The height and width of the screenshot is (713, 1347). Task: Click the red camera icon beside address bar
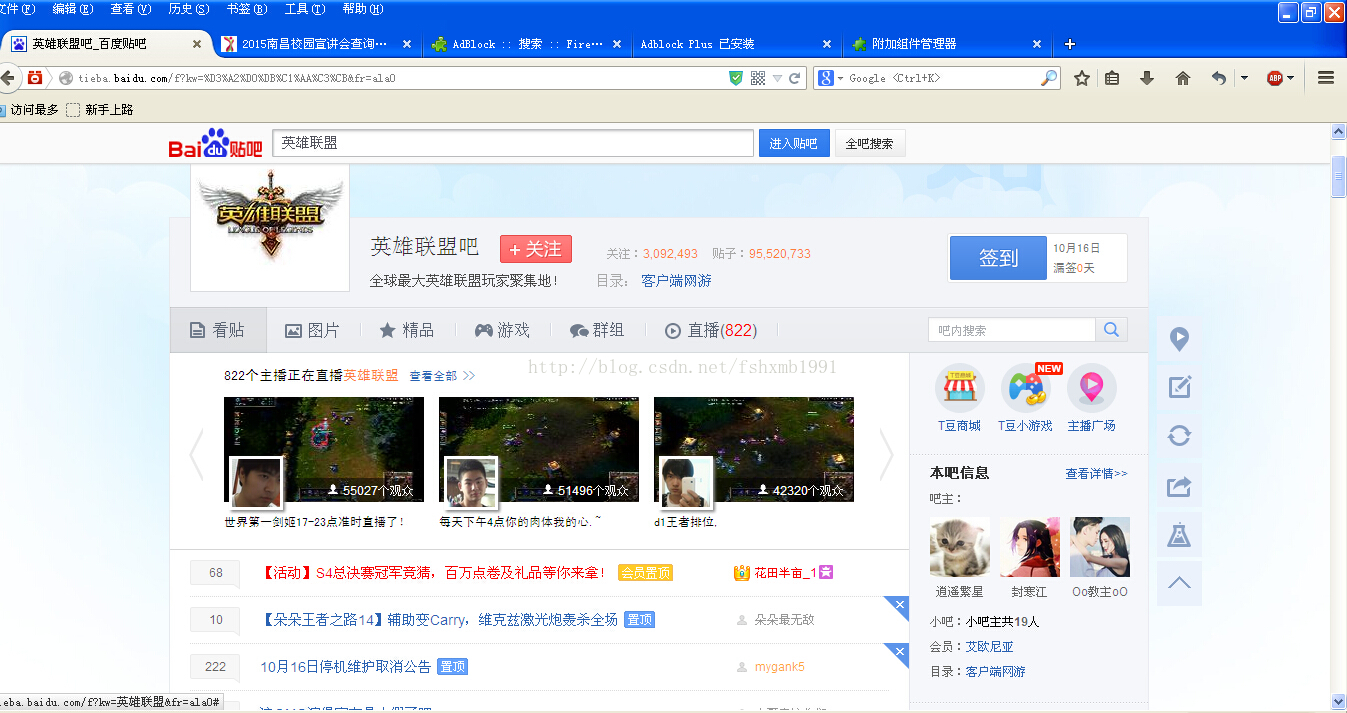(35, 78)
